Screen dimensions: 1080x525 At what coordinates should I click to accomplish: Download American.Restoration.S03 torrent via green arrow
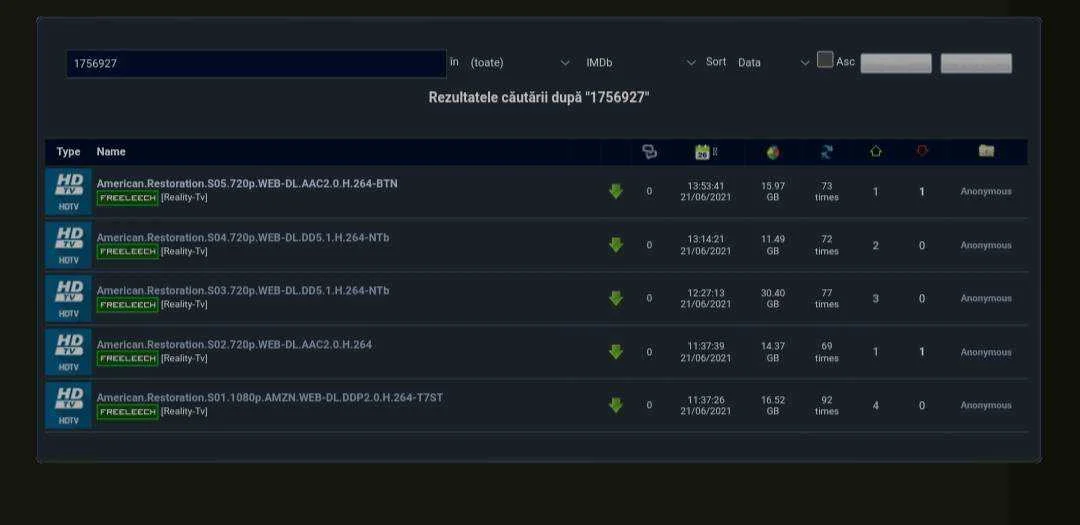[616, 298]
